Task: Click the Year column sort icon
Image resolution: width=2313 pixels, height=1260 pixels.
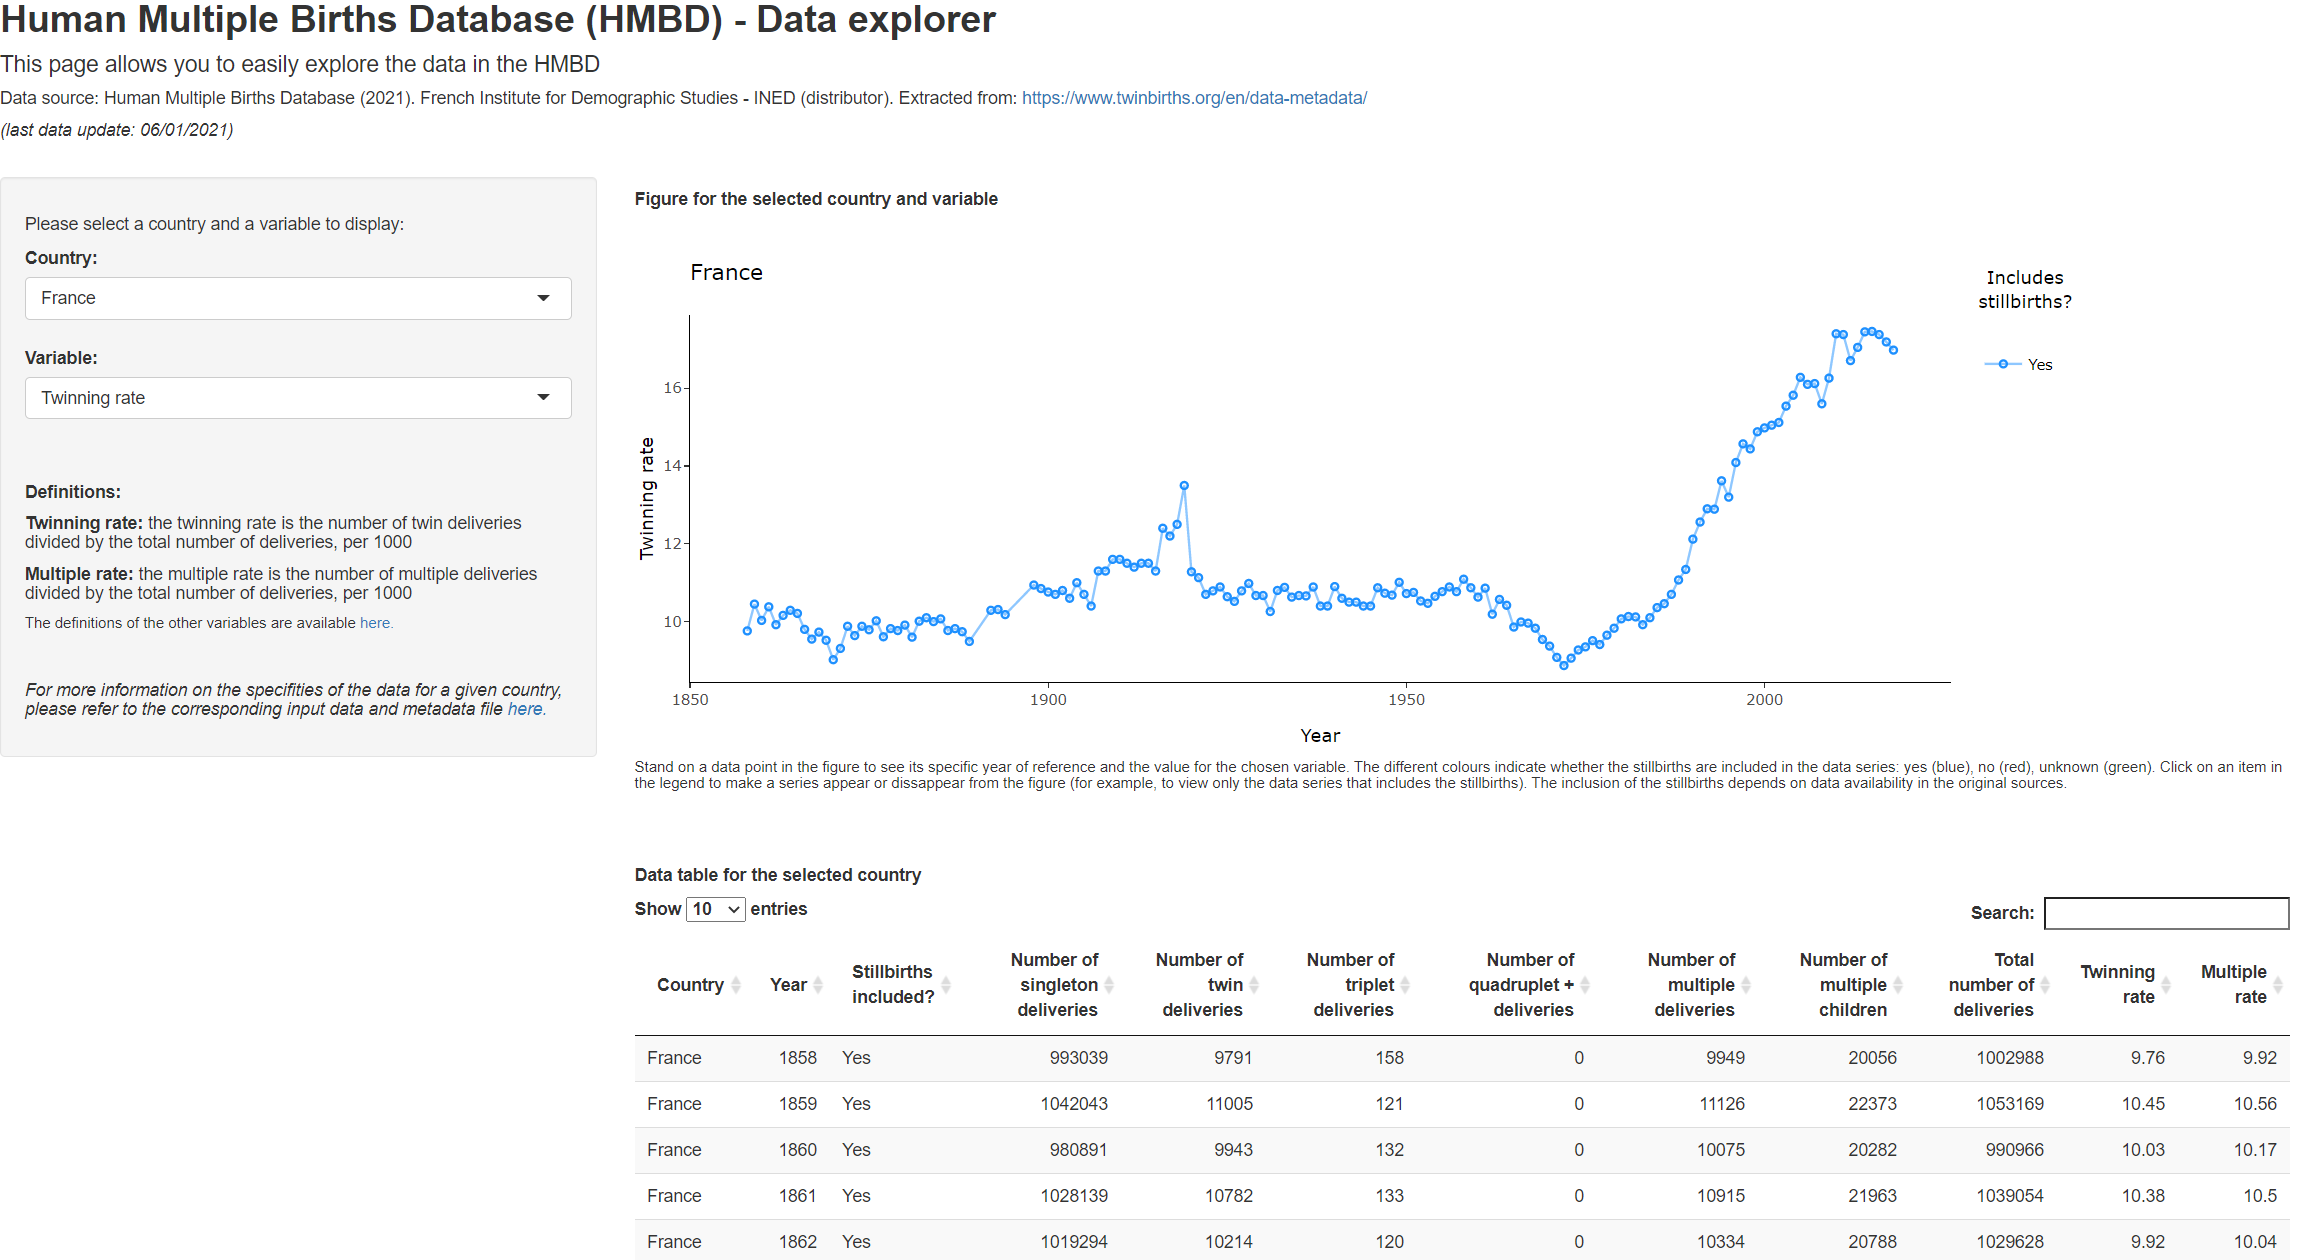Action: coord(817,985)
